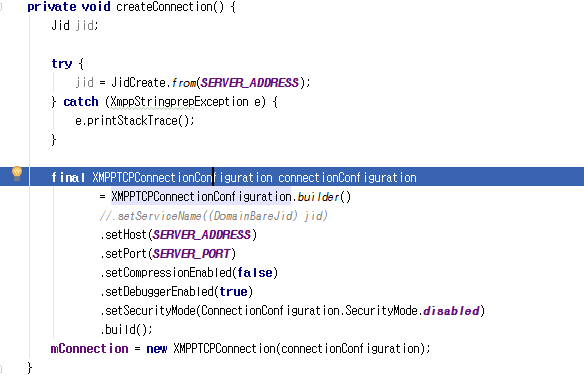Click the try keyword

coord(61,63)
